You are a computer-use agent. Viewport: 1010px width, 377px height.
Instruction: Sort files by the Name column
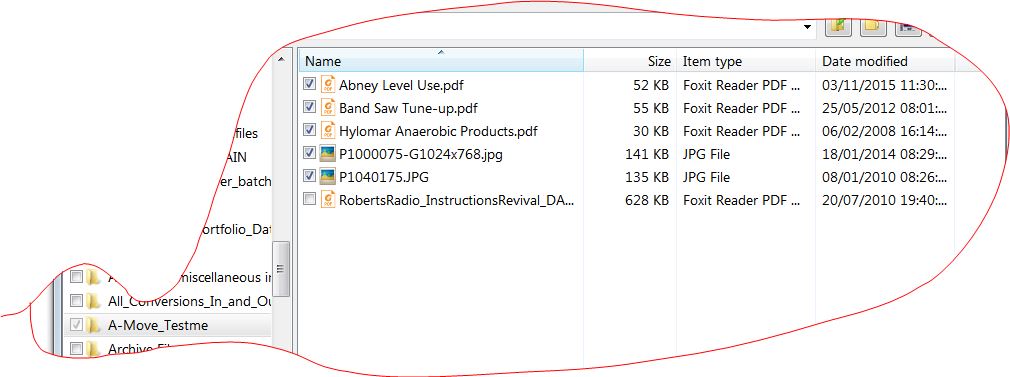point(441,61)
